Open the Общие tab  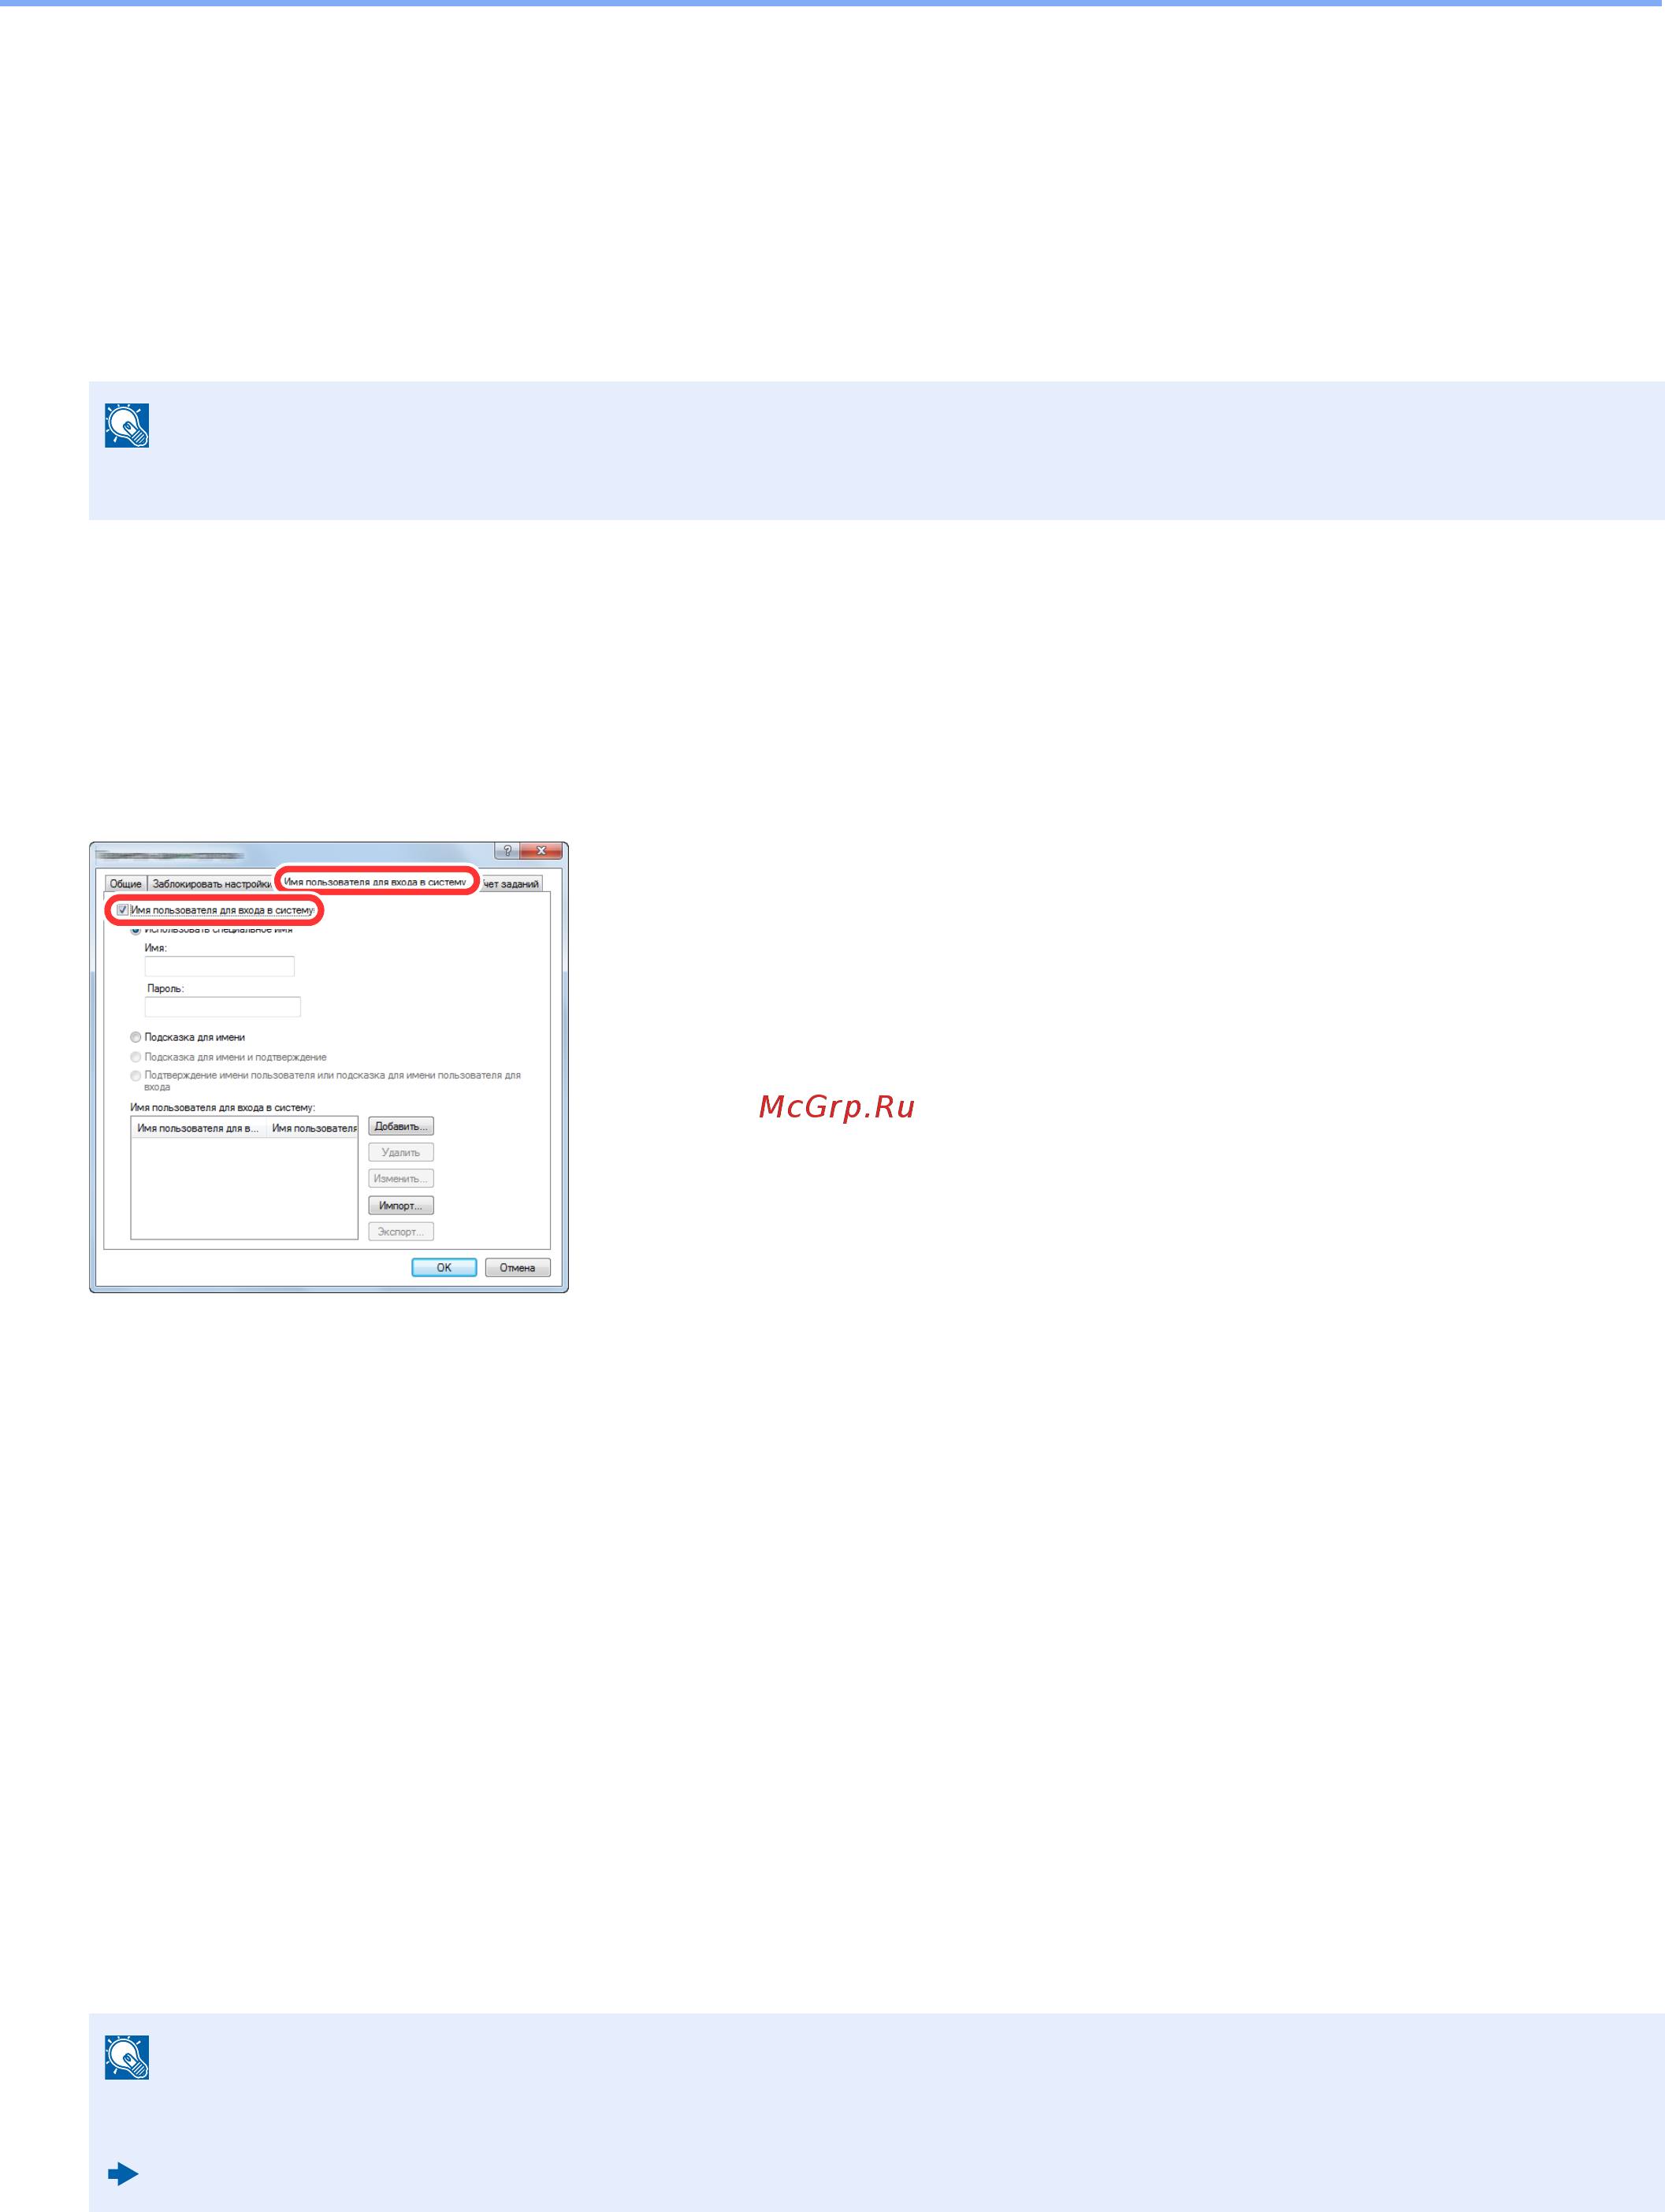point(126,884)
